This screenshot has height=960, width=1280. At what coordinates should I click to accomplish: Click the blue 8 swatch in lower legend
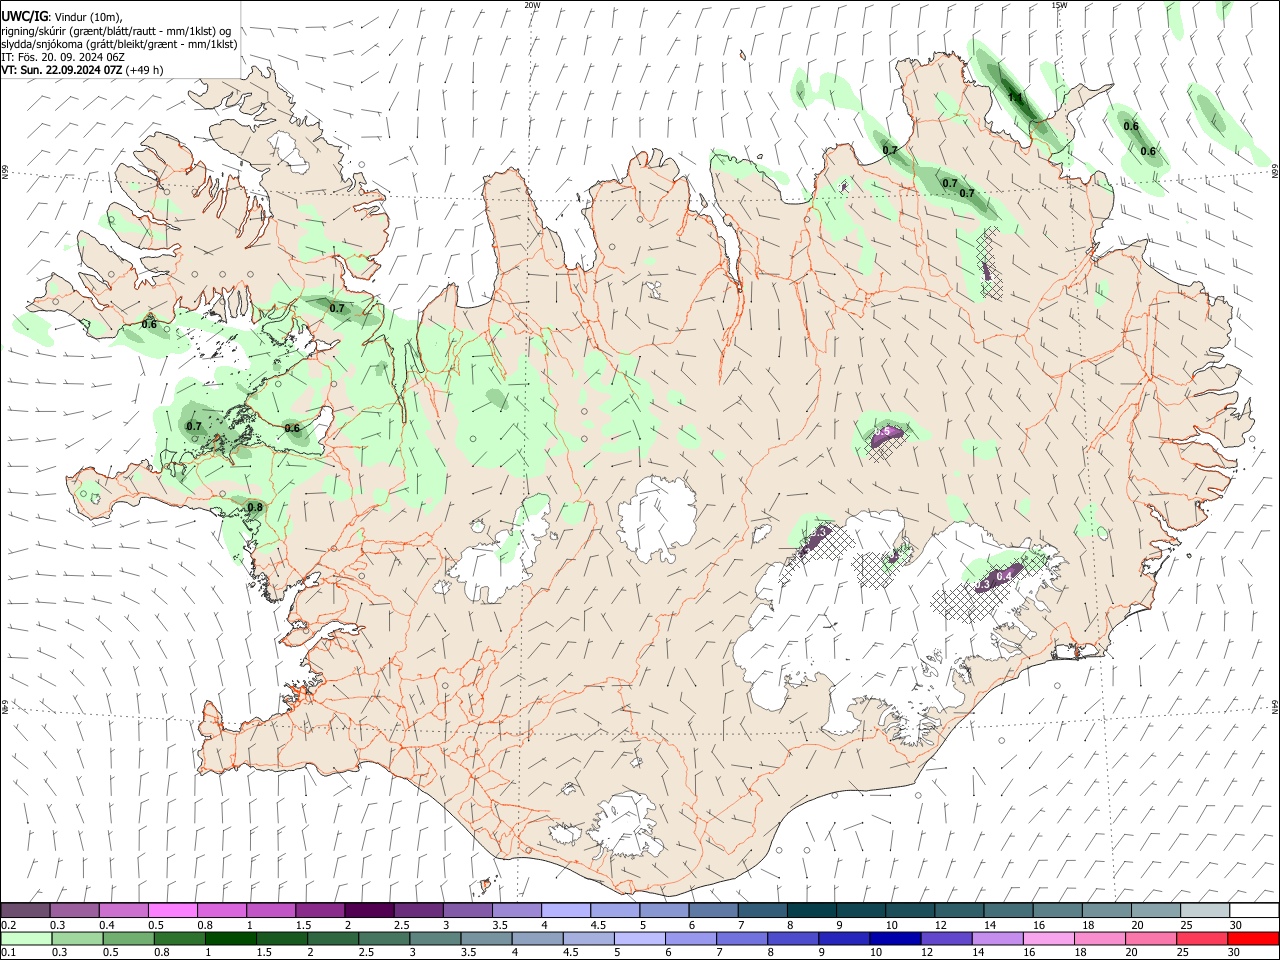(793, 939)
